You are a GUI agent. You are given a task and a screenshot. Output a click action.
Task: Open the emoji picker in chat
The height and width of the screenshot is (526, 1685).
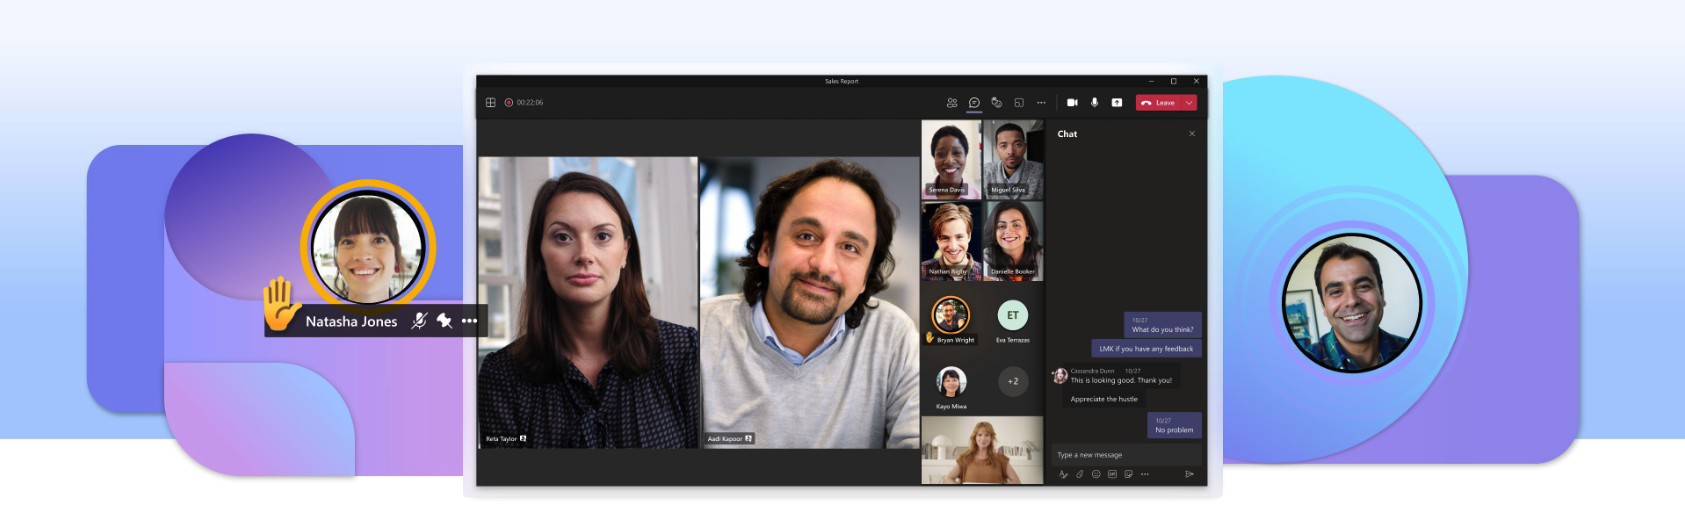tap(1096, 474)
